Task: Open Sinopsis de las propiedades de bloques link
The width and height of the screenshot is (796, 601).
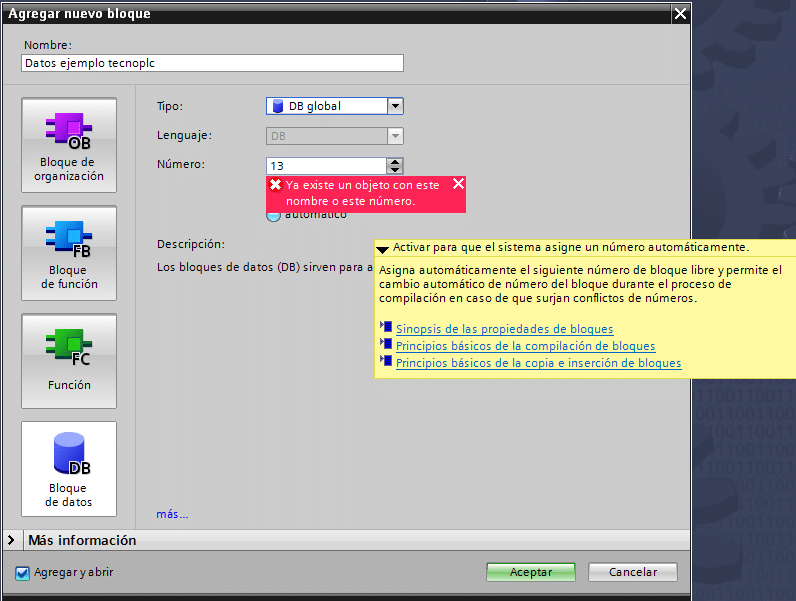Action: [x=504, y=328]
